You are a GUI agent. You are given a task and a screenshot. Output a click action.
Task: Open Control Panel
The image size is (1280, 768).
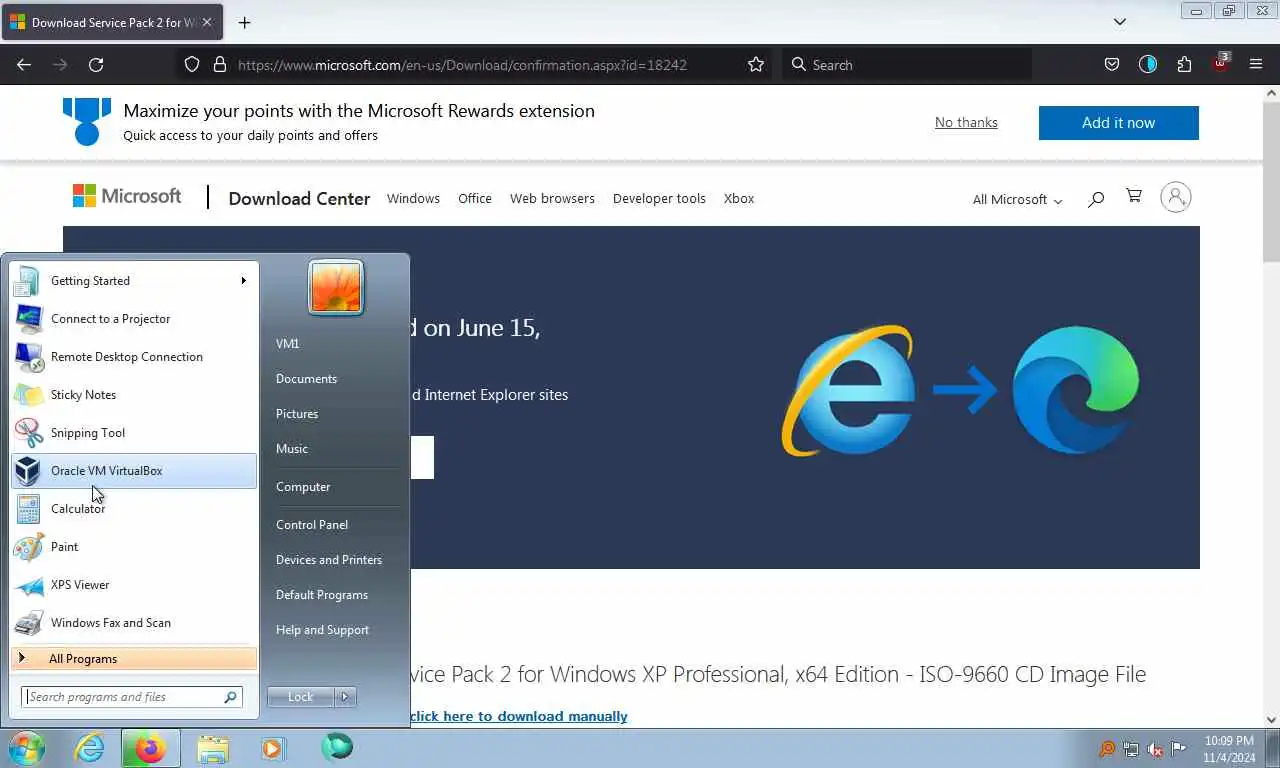tap(312, 525)
